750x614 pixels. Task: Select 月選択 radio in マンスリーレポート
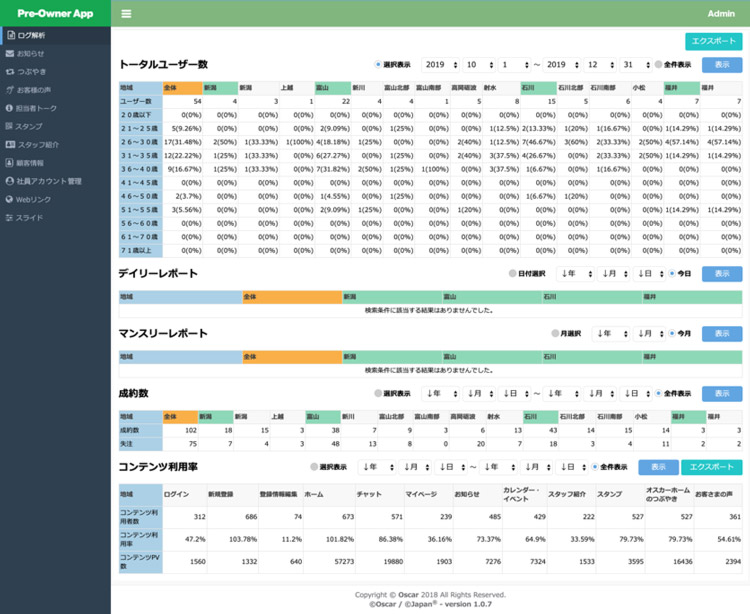coord(555,333)
